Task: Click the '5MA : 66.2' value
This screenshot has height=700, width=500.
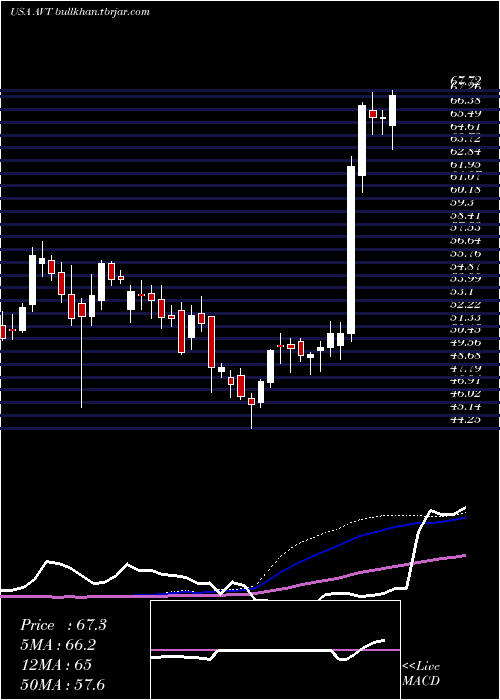Action: tap(58, 645)
